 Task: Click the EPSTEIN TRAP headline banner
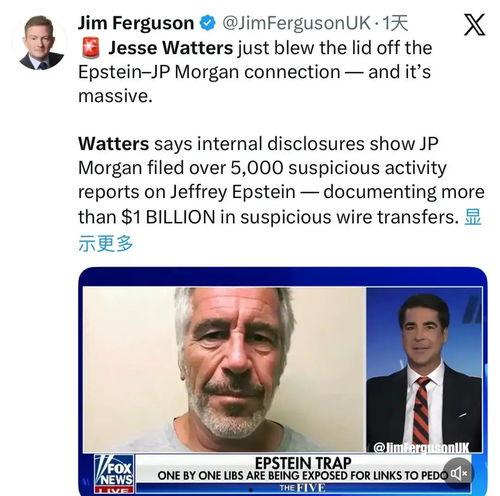point(303,463)
